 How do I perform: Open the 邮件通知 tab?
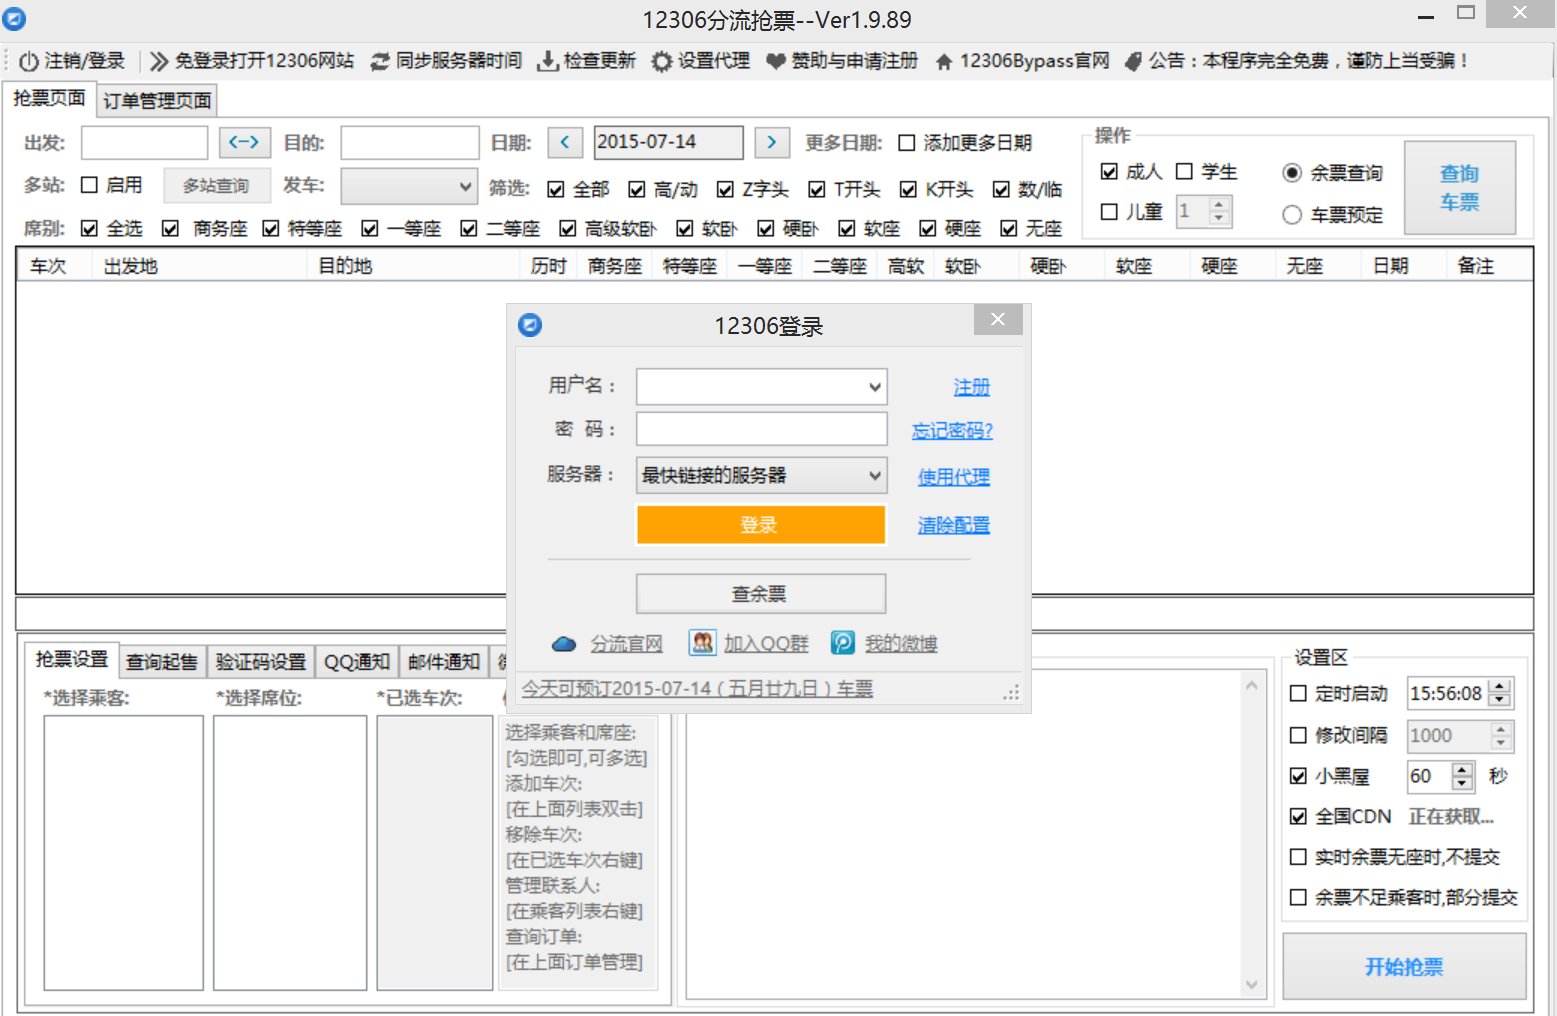coord(444,662)
